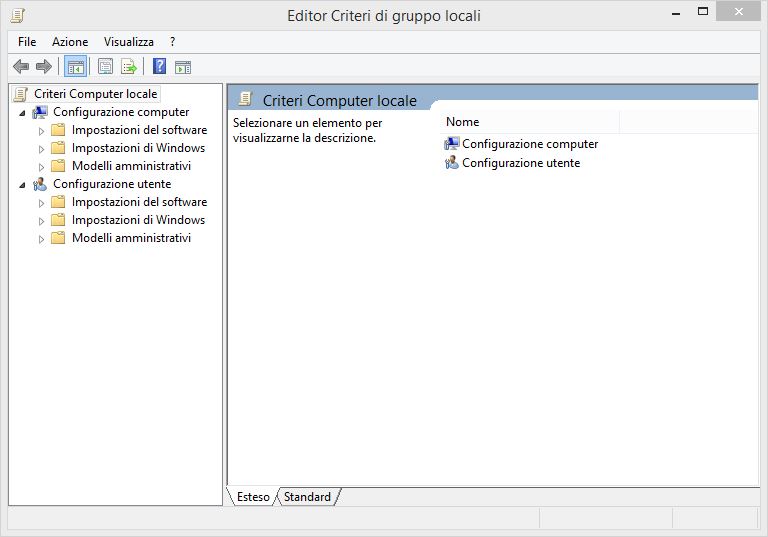Select Modelli amministrativi label under Configurazione utente
This screenshot has width=768, height=537.
pyautogui.click(x=131, y=238)
